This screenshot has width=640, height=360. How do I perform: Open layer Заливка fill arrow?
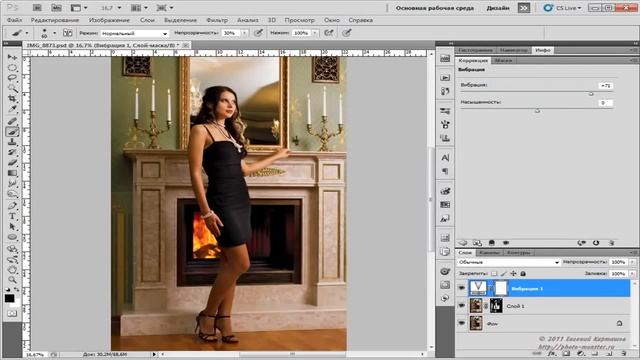point(632,273)
